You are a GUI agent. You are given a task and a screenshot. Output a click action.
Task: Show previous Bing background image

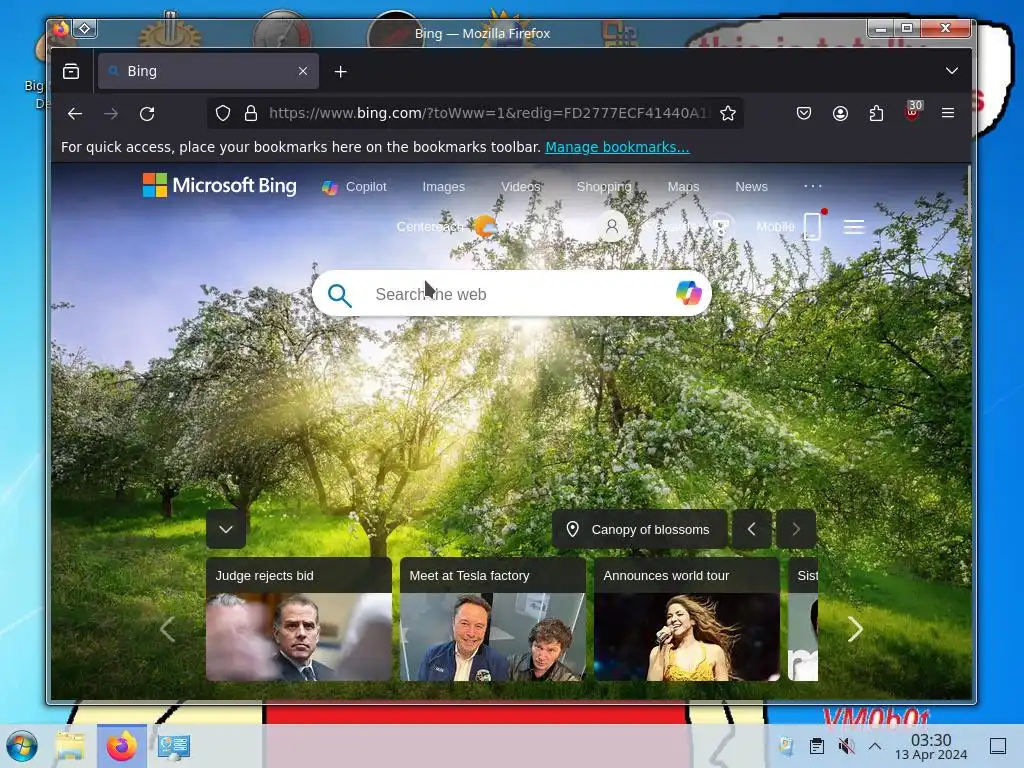click(752, 529)
